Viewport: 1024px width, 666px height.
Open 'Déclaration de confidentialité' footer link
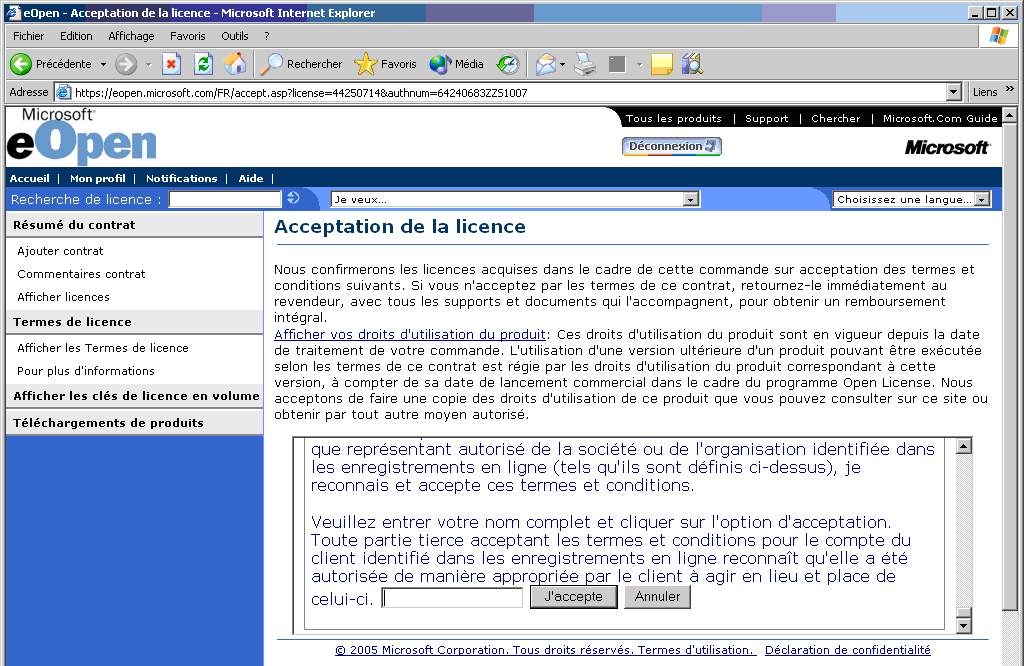point(847,650)
